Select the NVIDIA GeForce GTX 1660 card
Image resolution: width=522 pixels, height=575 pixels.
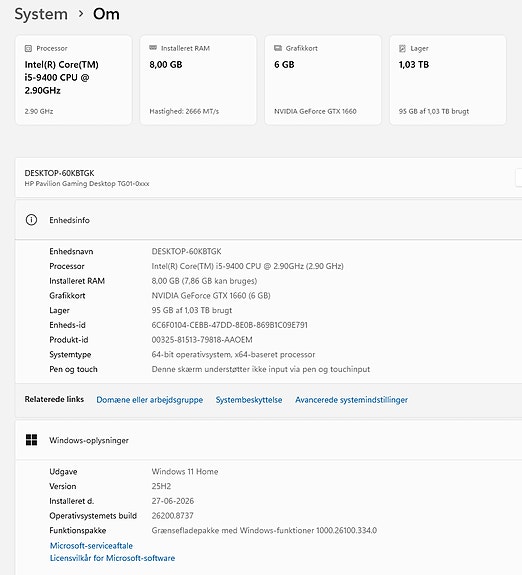pyautogui.click(x=323, y=80)
